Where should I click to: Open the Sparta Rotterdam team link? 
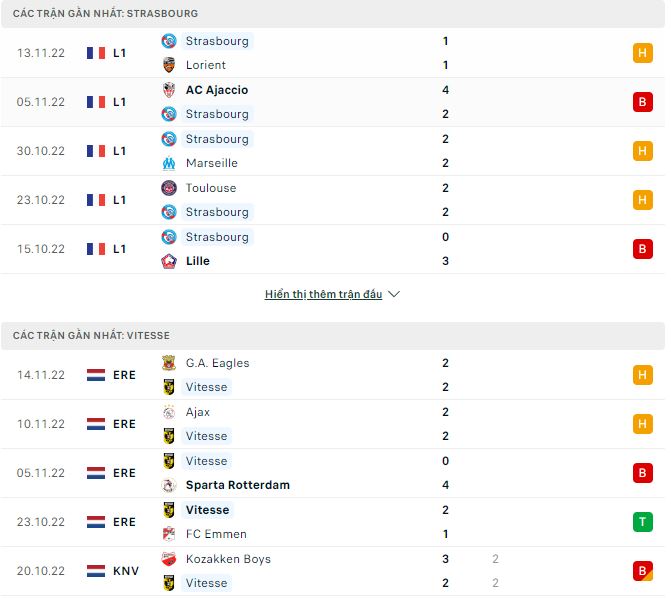tap(237, 485)
